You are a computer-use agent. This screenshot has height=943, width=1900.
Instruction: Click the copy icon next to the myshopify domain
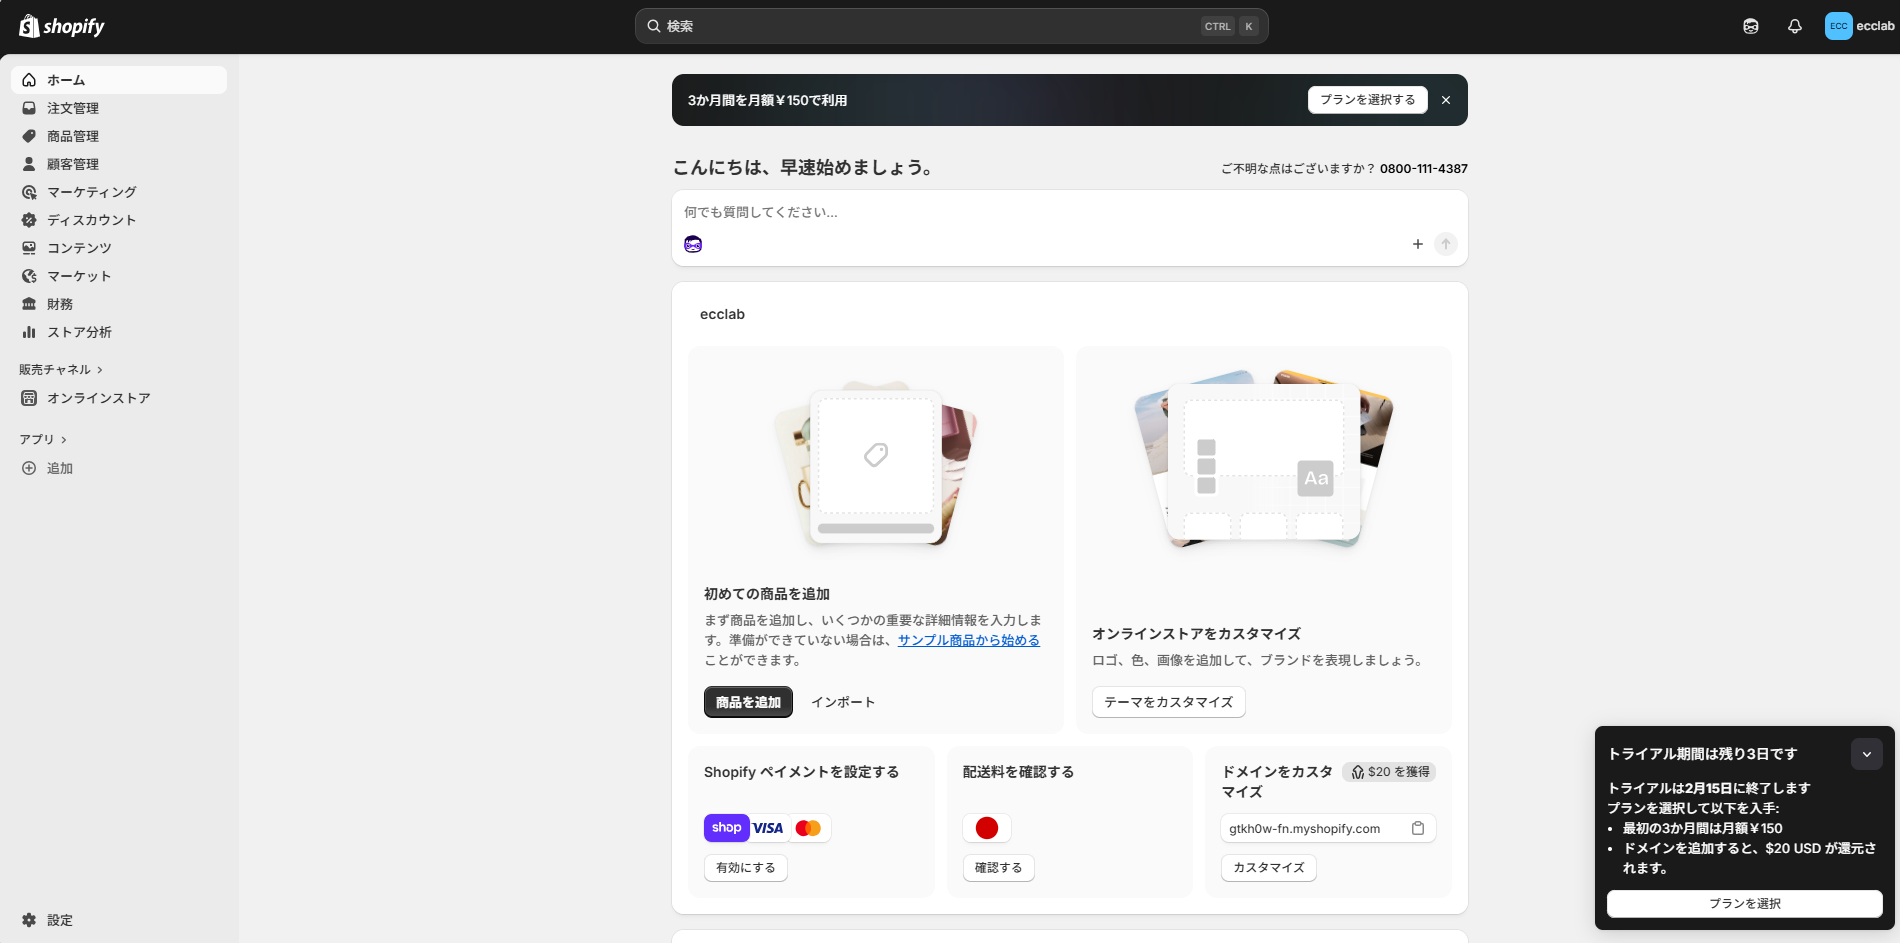(x=1417, y=828)
